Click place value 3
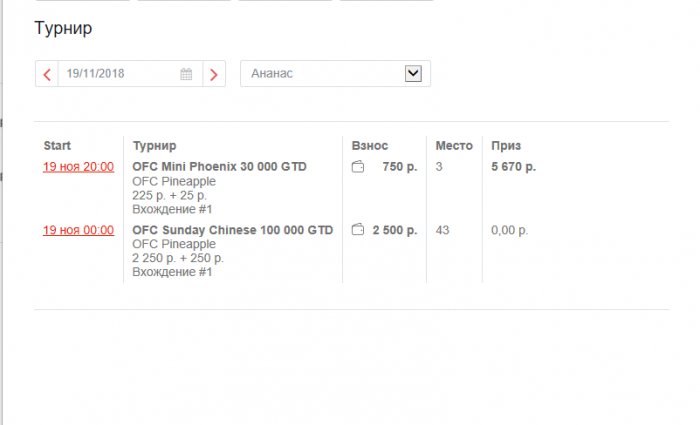The width and height of the screenshot is (700, 425). 439,167
